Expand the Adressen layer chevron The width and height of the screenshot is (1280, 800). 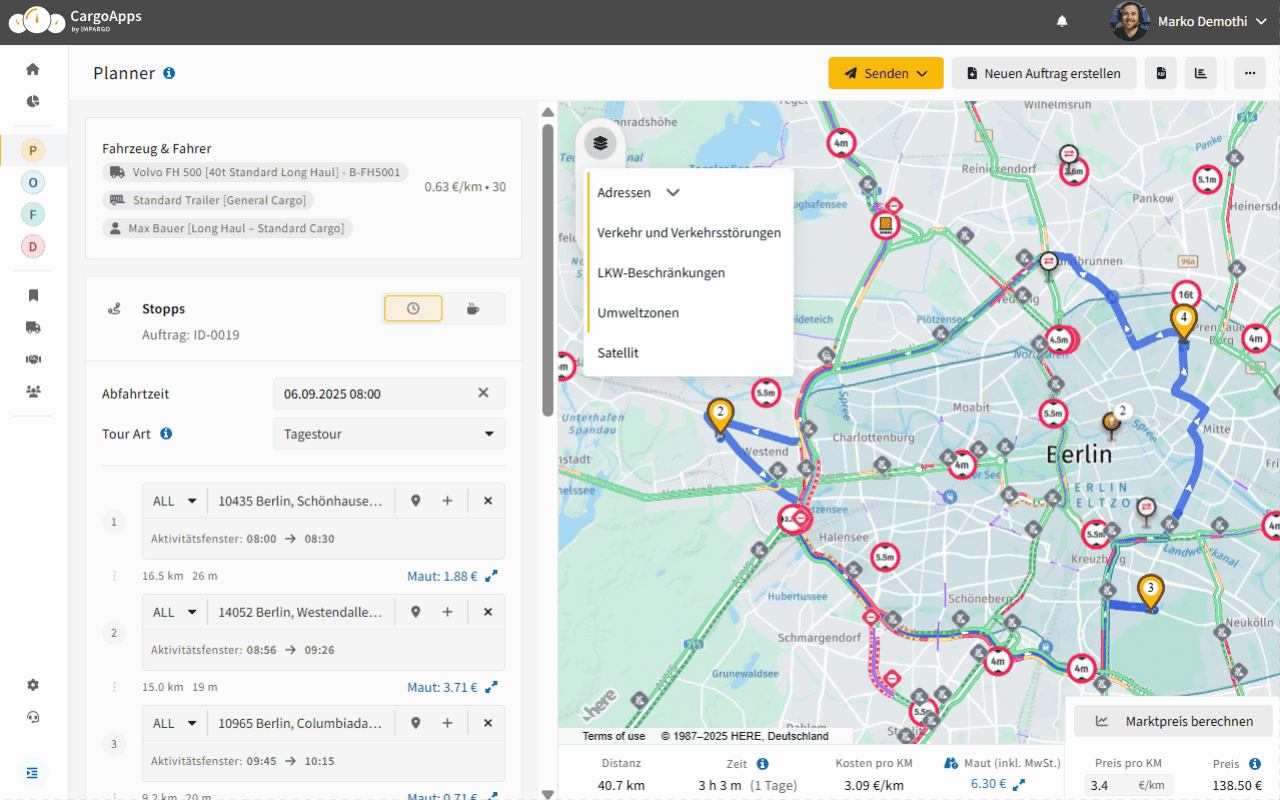pyautogui.click(x=673, y=193)
